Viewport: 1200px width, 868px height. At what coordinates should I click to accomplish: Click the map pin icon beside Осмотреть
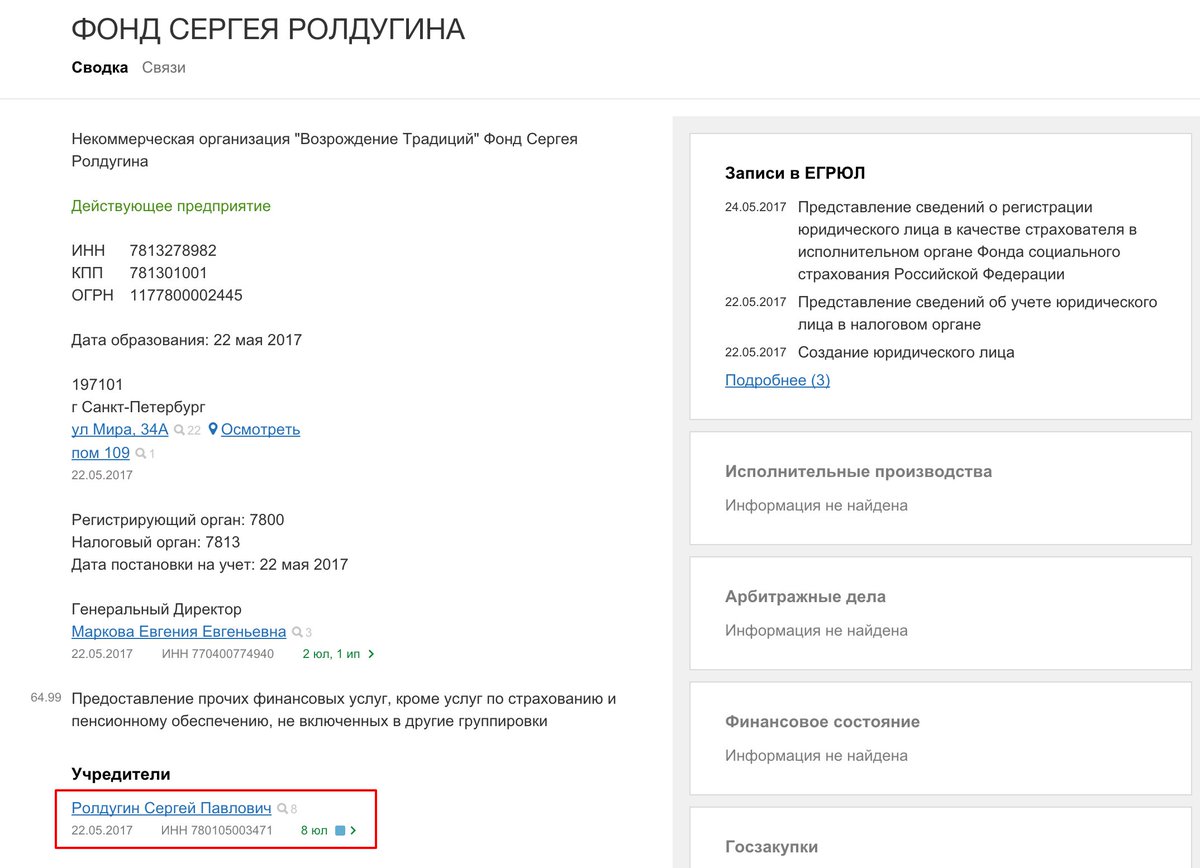(x=213, y=429)
